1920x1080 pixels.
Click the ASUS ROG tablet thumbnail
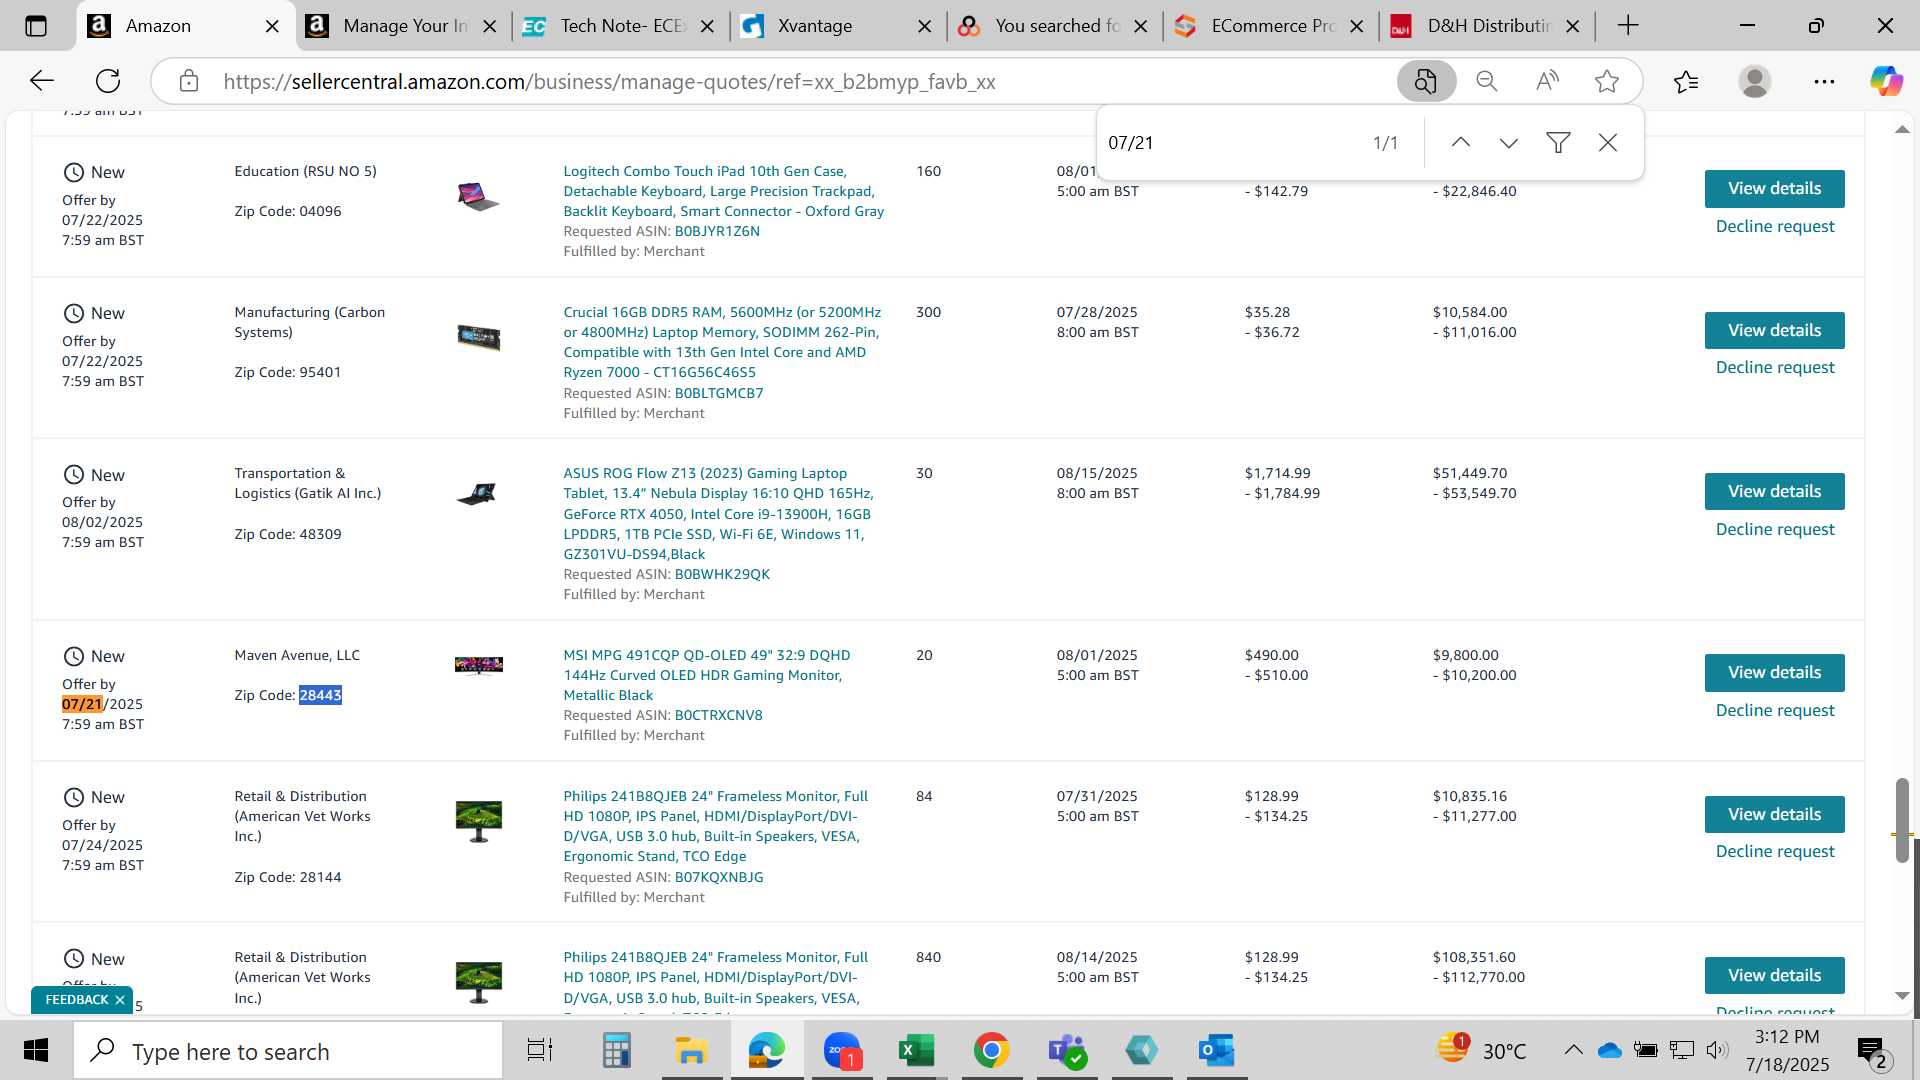[x=476, y=494]
